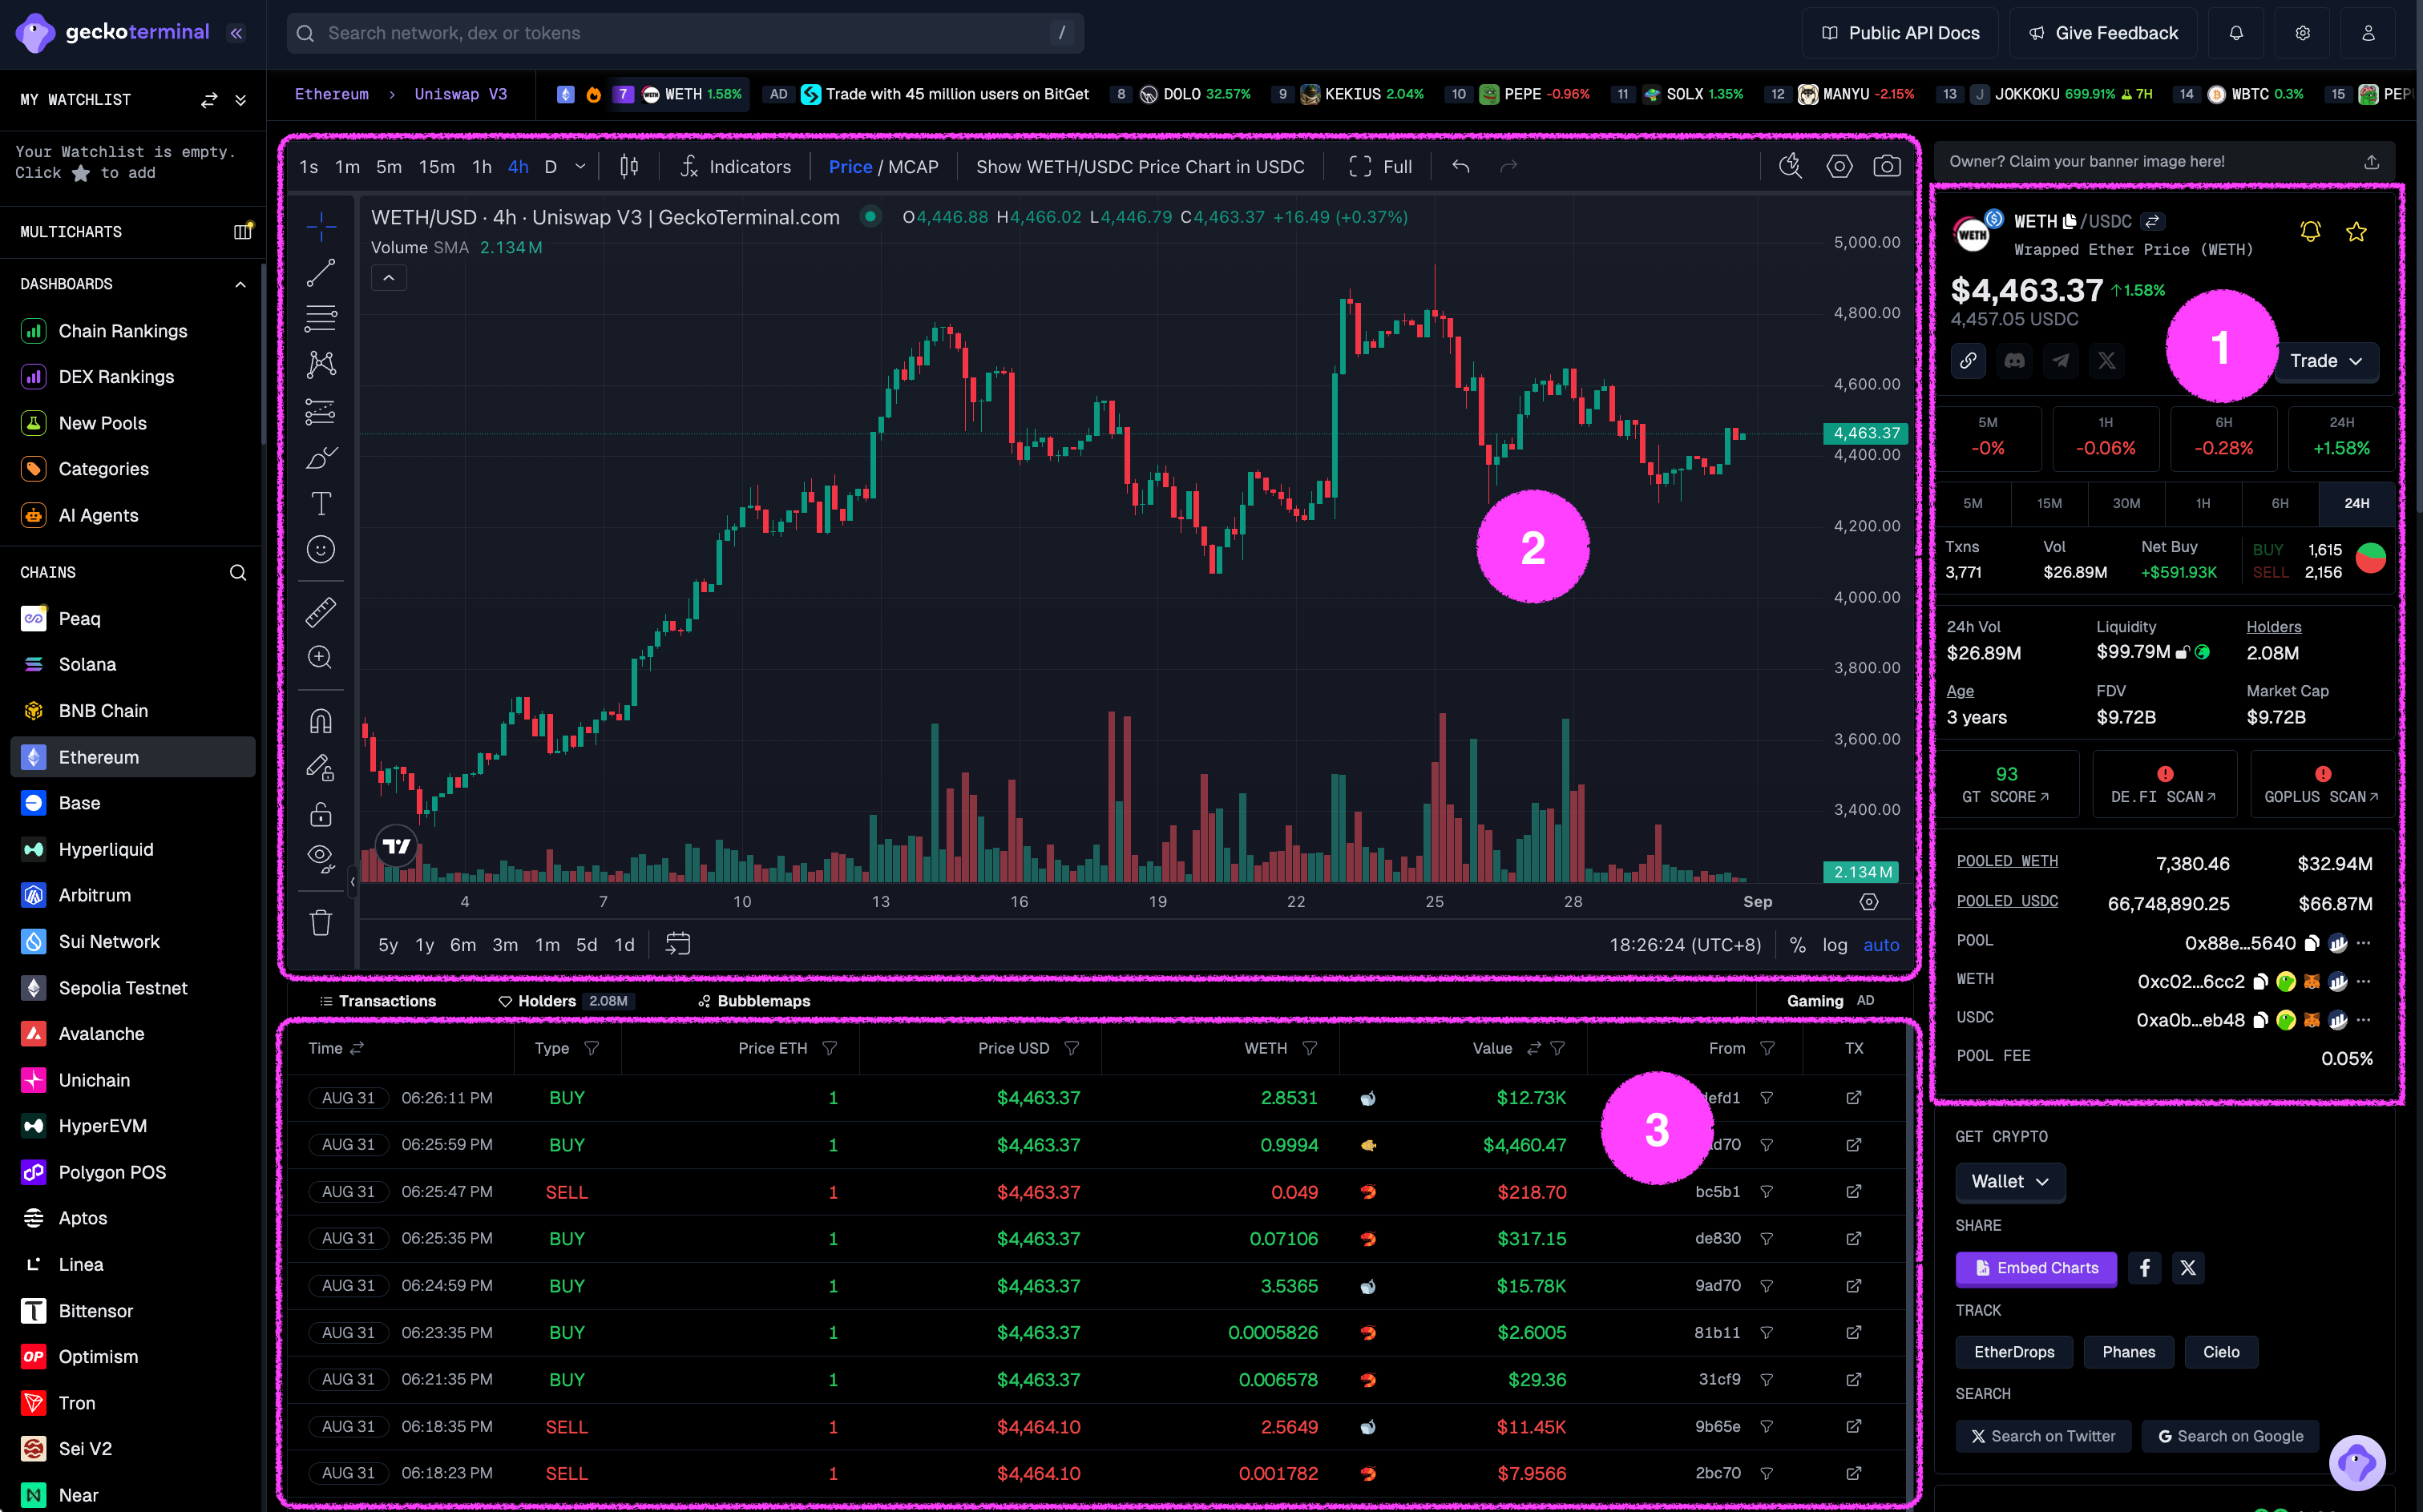
Task: Open the pool's Telegram link
Action: pyautogui.click(x=2061, y=361)
